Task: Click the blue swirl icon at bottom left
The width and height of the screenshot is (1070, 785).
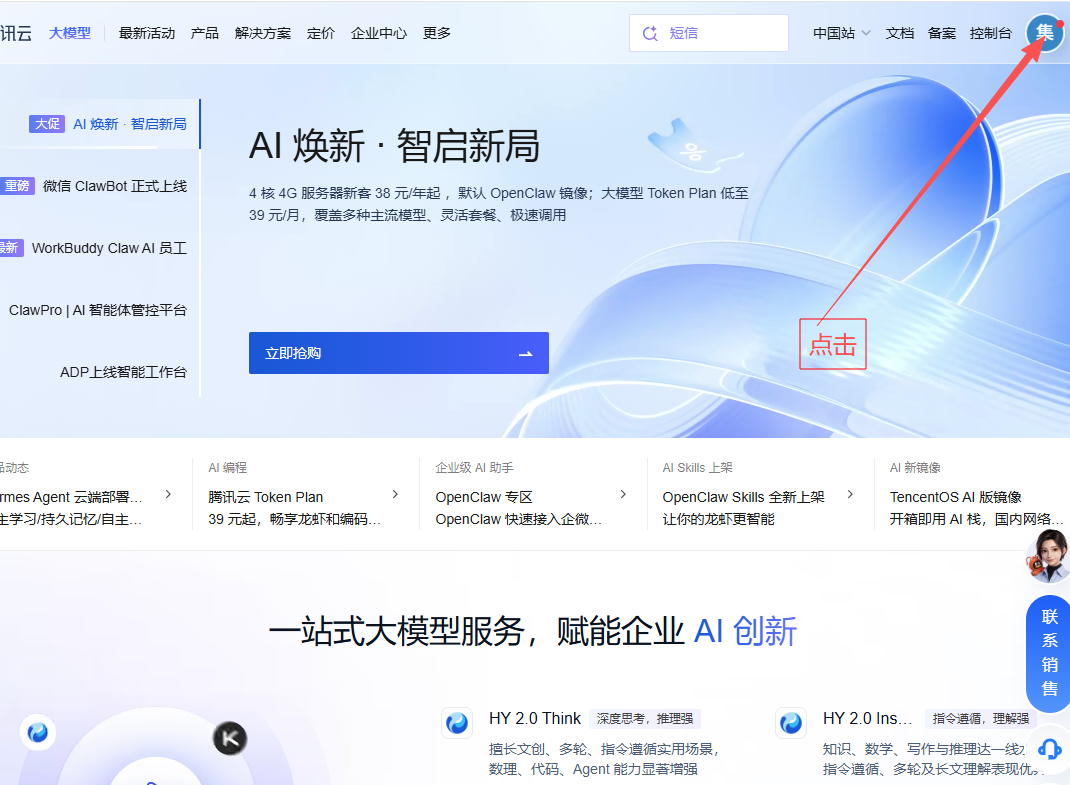Action: click(x=38, y=733)
